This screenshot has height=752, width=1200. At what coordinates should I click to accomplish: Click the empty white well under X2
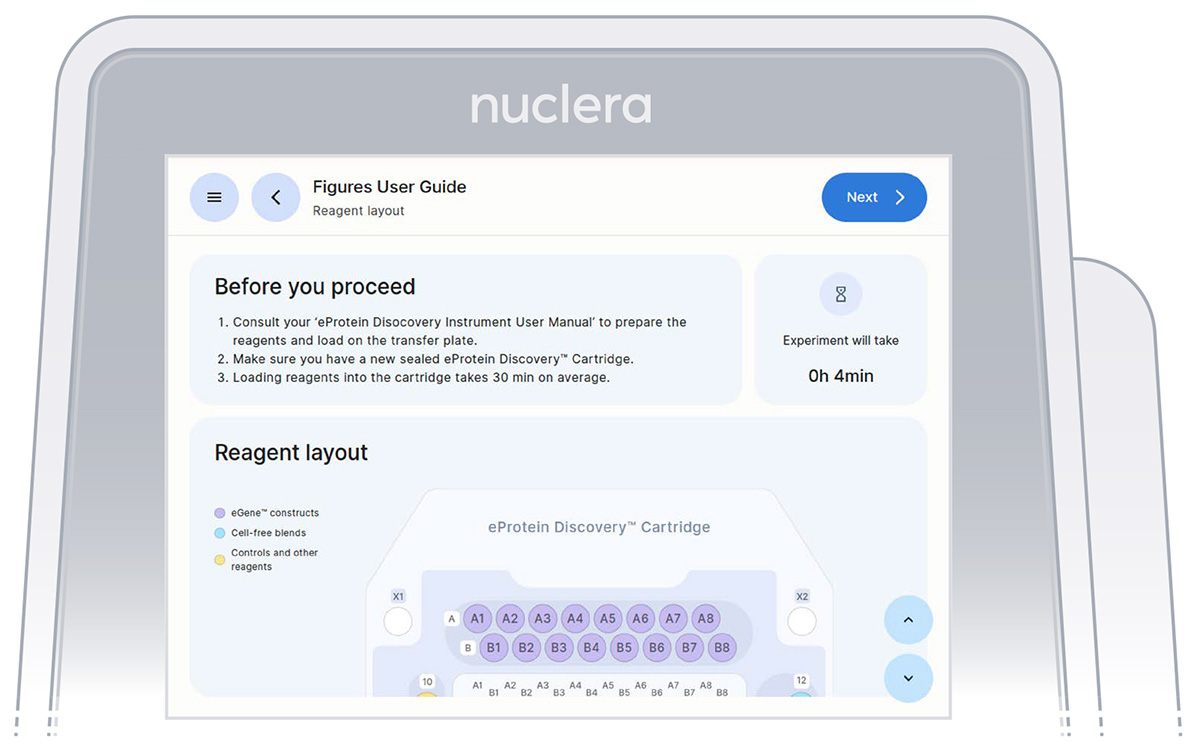802,622
